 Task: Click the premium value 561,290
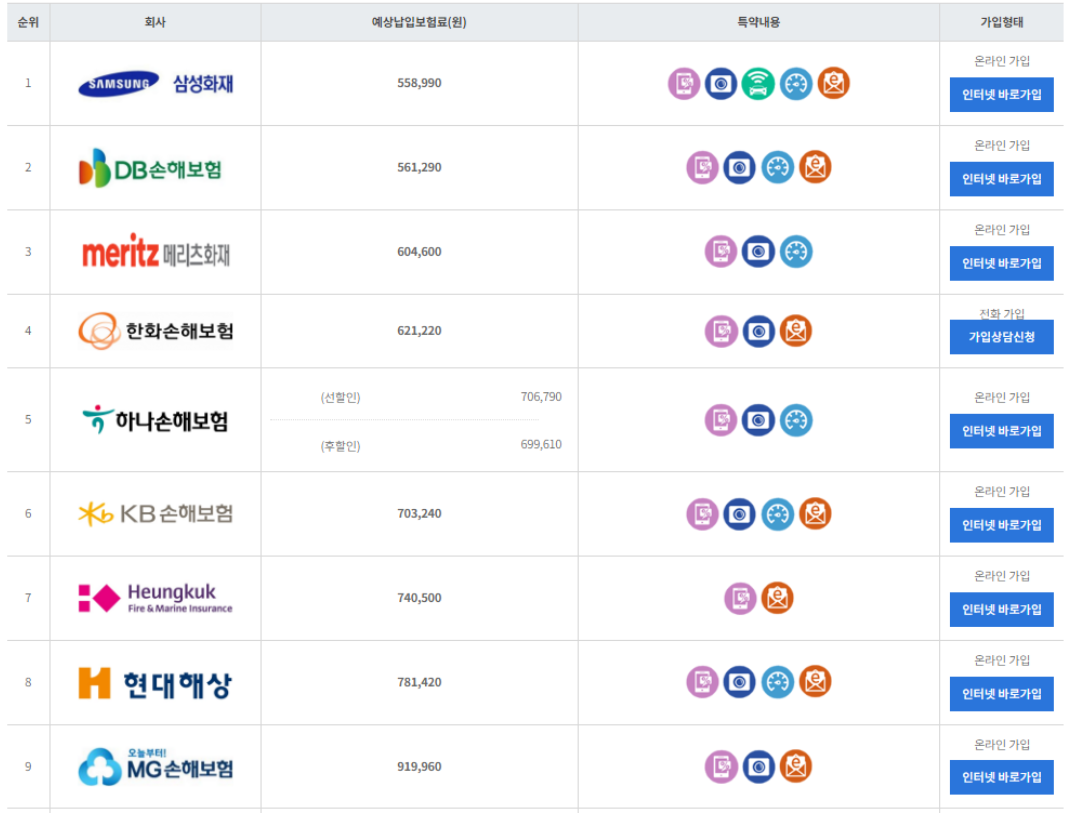[x=419, y=167]
